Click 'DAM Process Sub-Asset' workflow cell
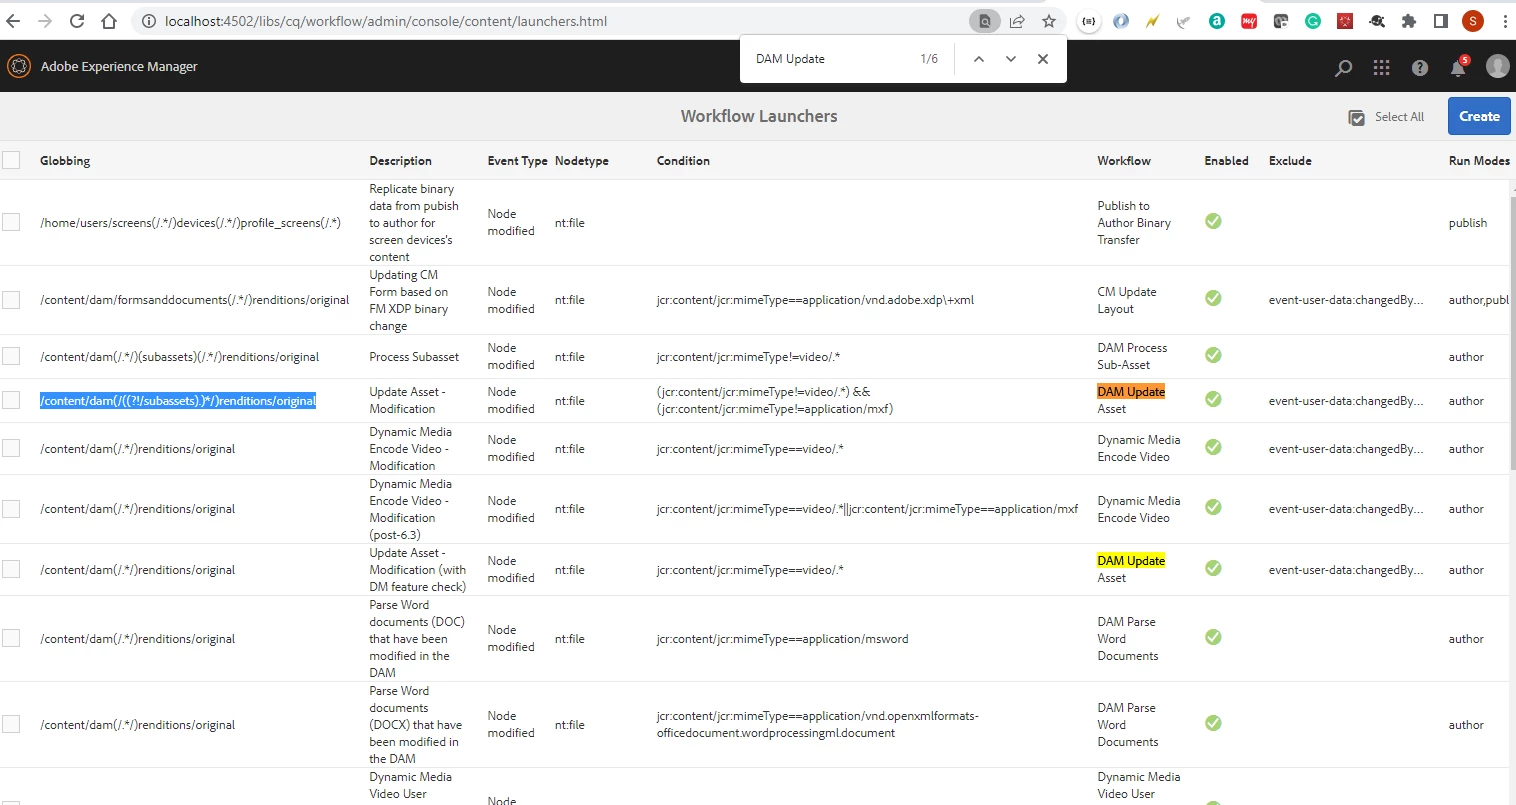 tap(1132, 356)
